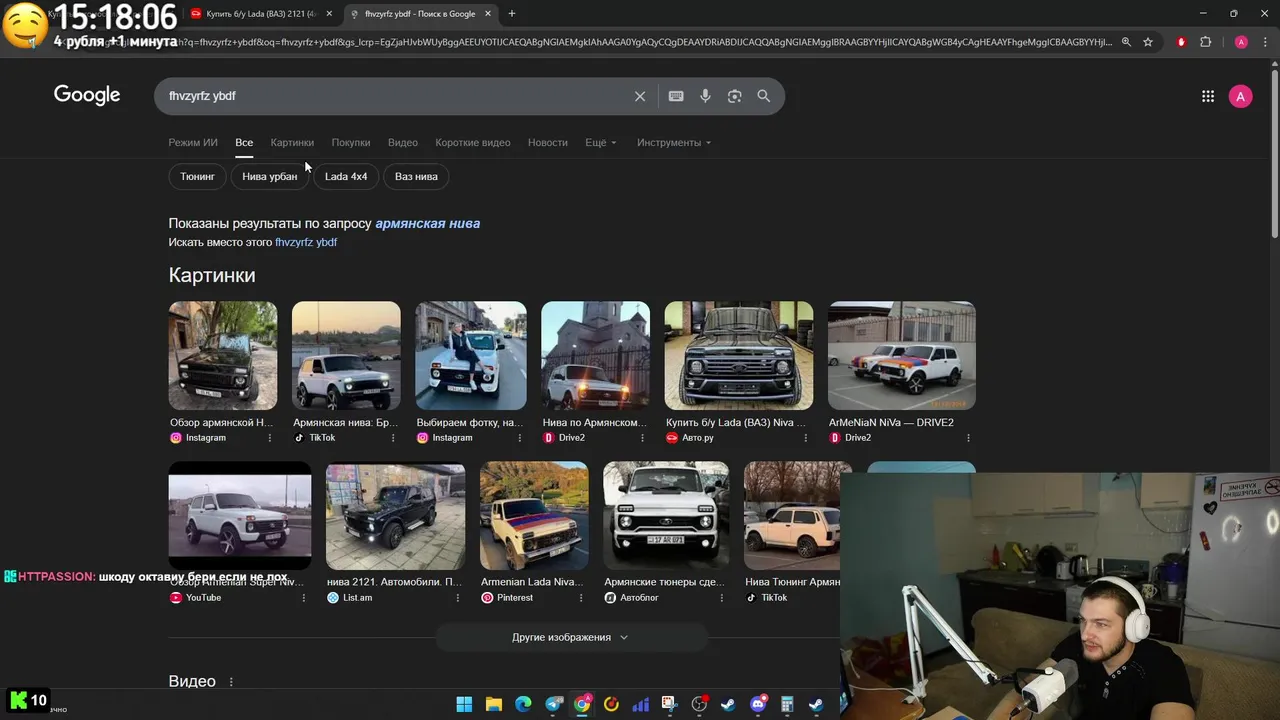Click the Google logo
This screenshot has width=1280, height=720.
[87, 95]
